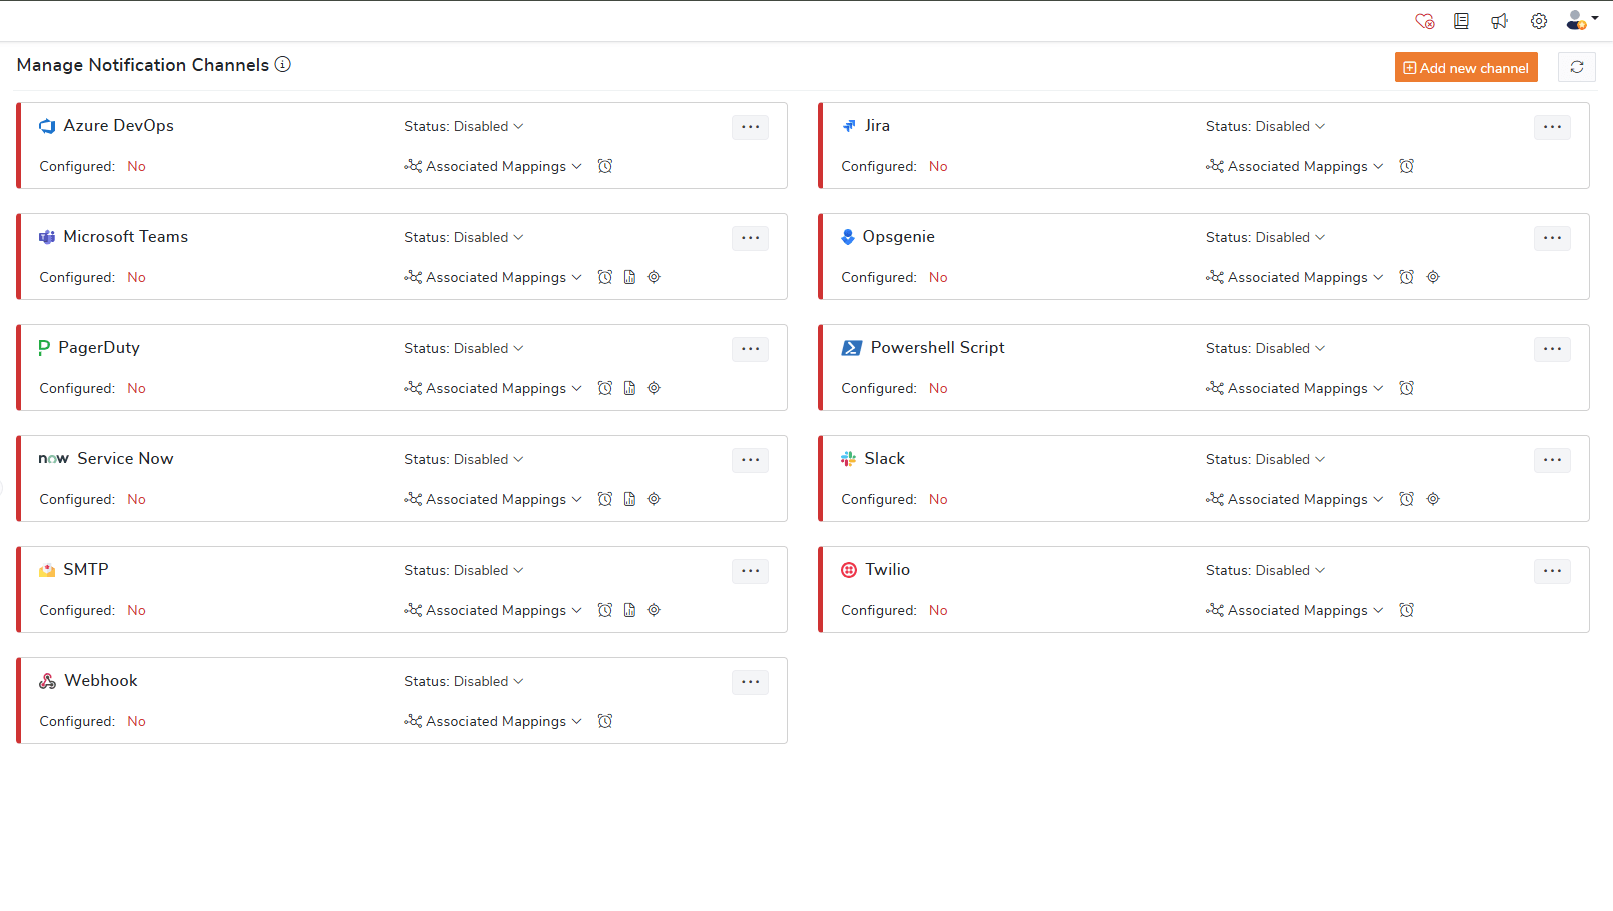This screenshot has width=1613, height=911.
Task: Click the alarm clock icon for PagerDuty
Action: [x=605, y=388]
